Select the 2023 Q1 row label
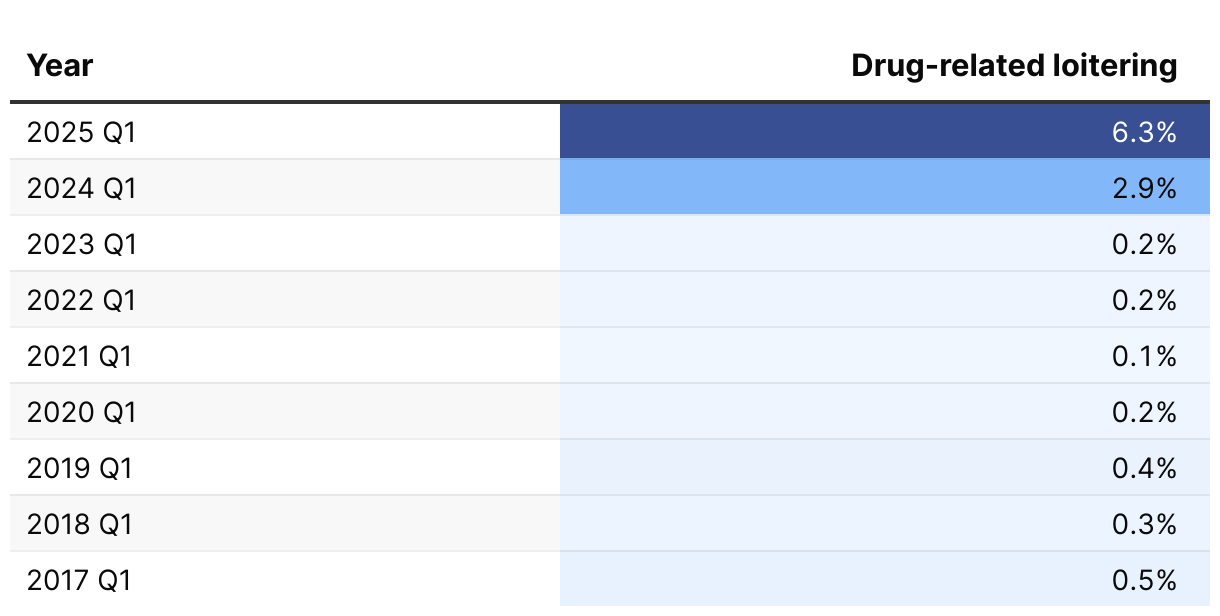 81,244
